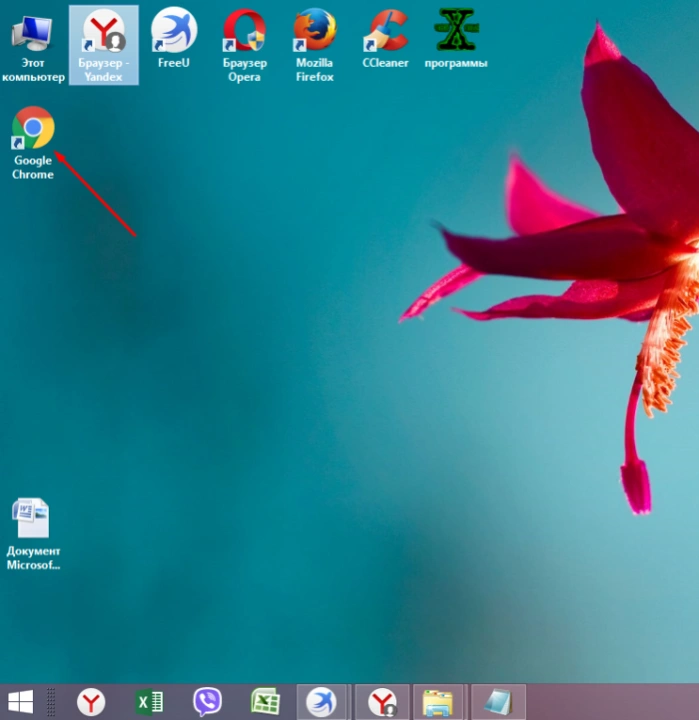The width and height of the screenshot is (699, 720).
Task: Switch to the Notepad taskbar window
Action: pyautogui.click(x=498, y=702)
